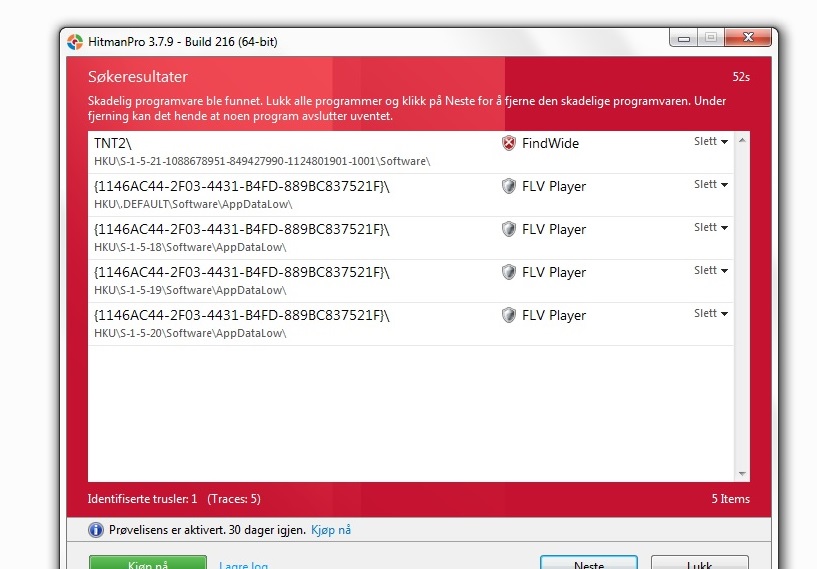The width and height of the screenshot is (817, 569).
Task: Click the shield icon for the S-1-5-20 FLV Player entry
Action: [x=509, y=315]
